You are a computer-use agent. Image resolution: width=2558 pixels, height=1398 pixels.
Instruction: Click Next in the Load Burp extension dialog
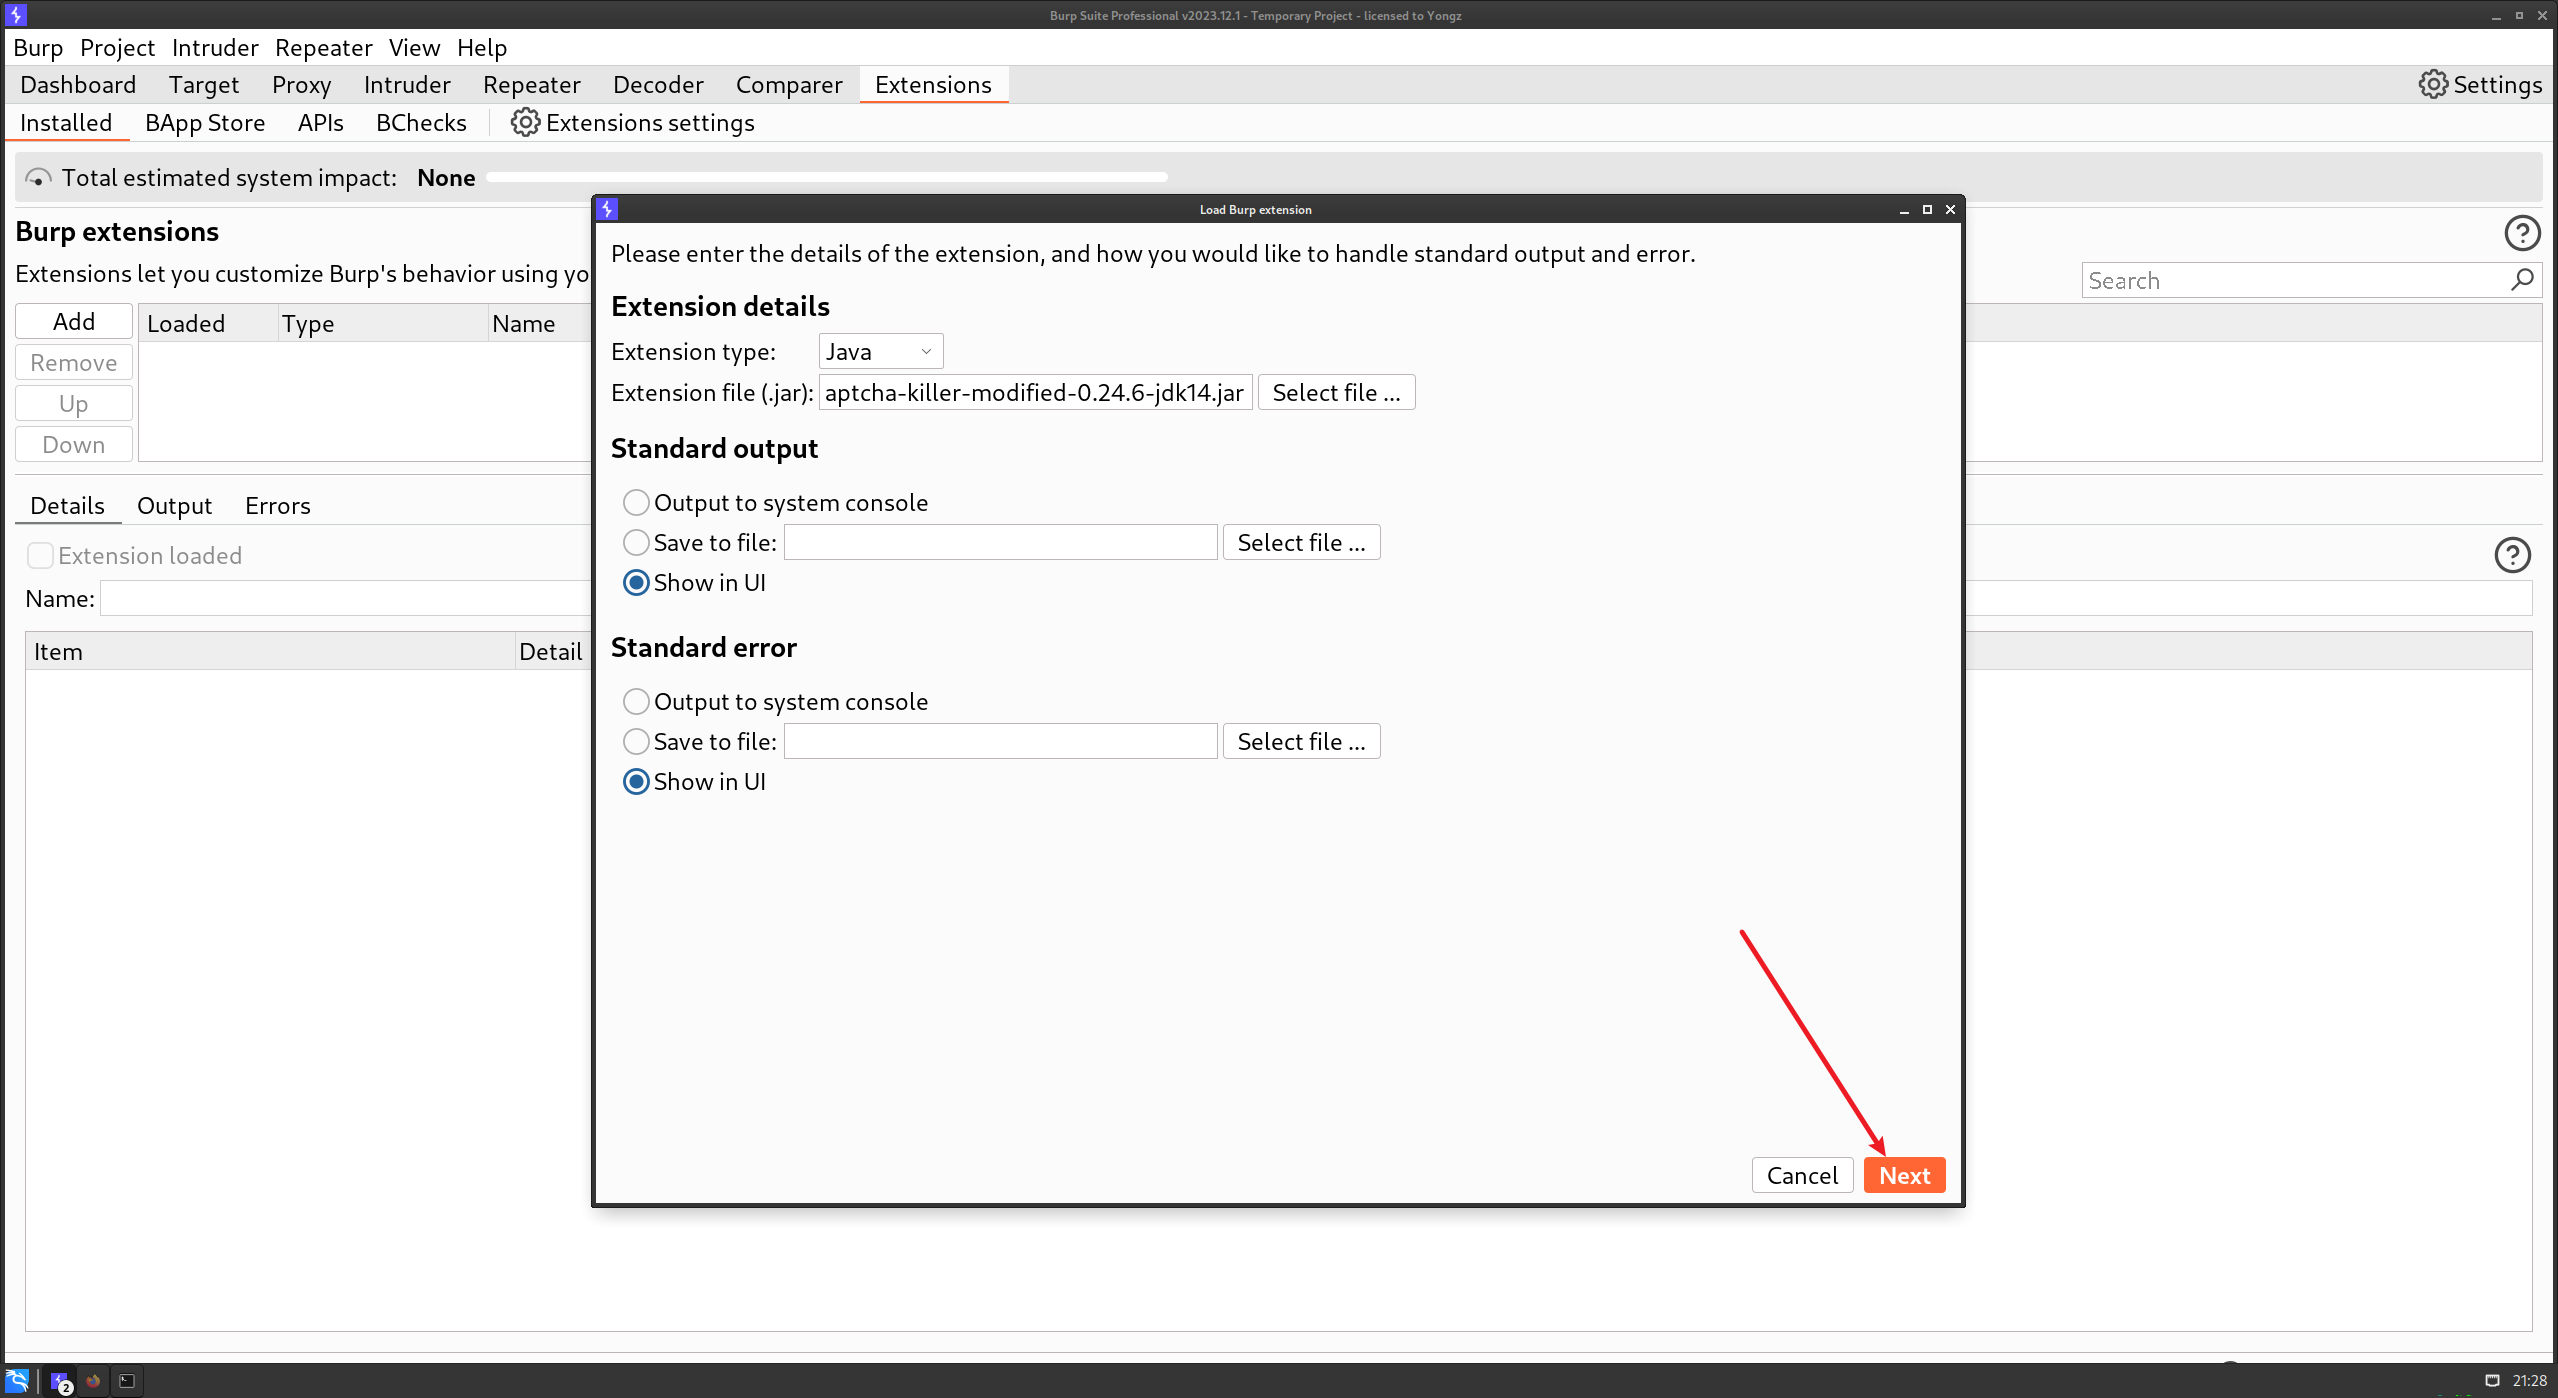[1904, 1175]
